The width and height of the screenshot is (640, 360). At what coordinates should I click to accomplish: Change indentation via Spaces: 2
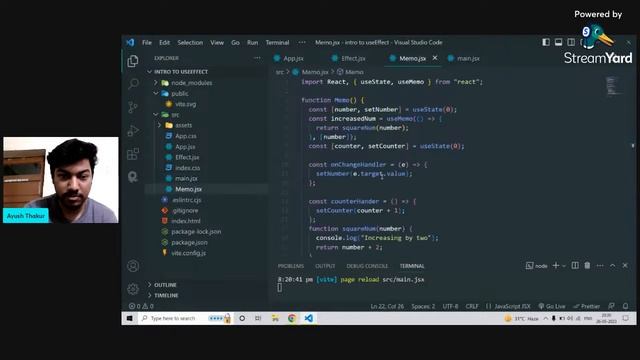click(x=423, y=306)
